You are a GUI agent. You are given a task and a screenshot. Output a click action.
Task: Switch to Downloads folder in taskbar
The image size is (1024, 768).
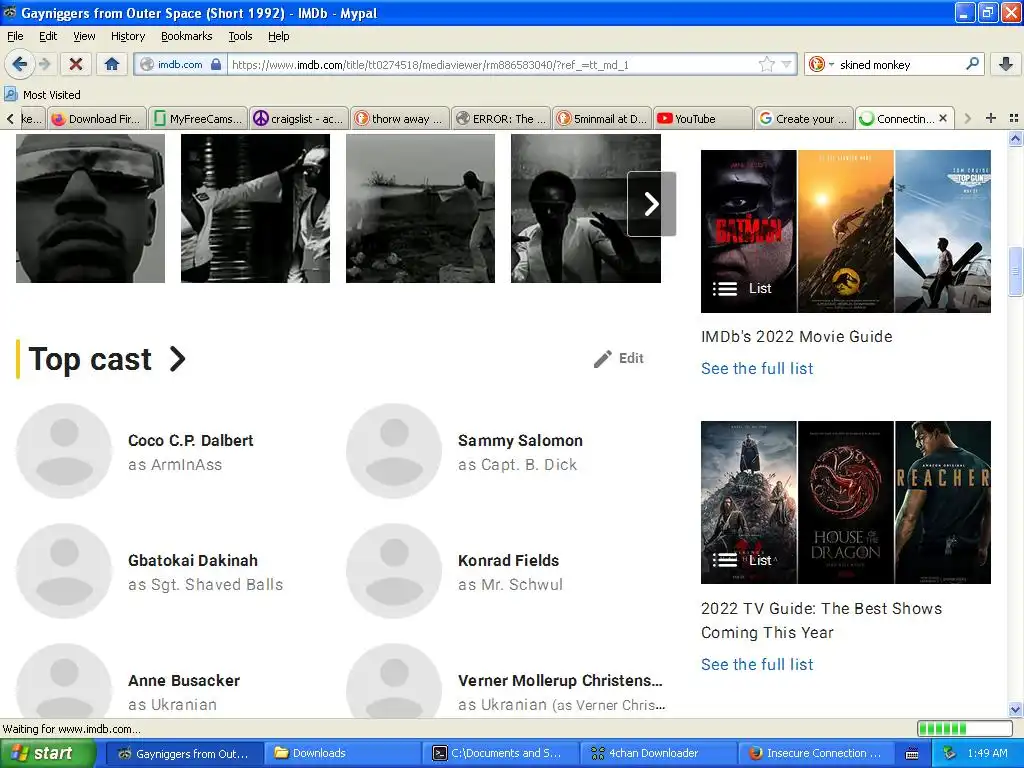(344, 753)
